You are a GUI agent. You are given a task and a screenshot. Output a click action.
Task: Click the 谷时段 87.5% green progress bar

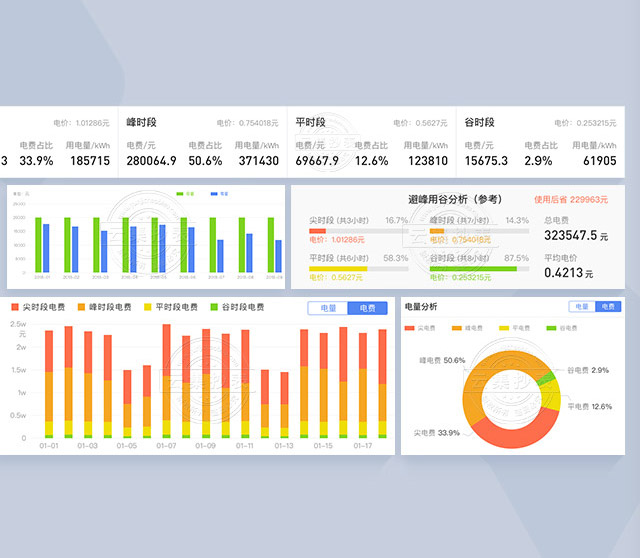point(479,268)
